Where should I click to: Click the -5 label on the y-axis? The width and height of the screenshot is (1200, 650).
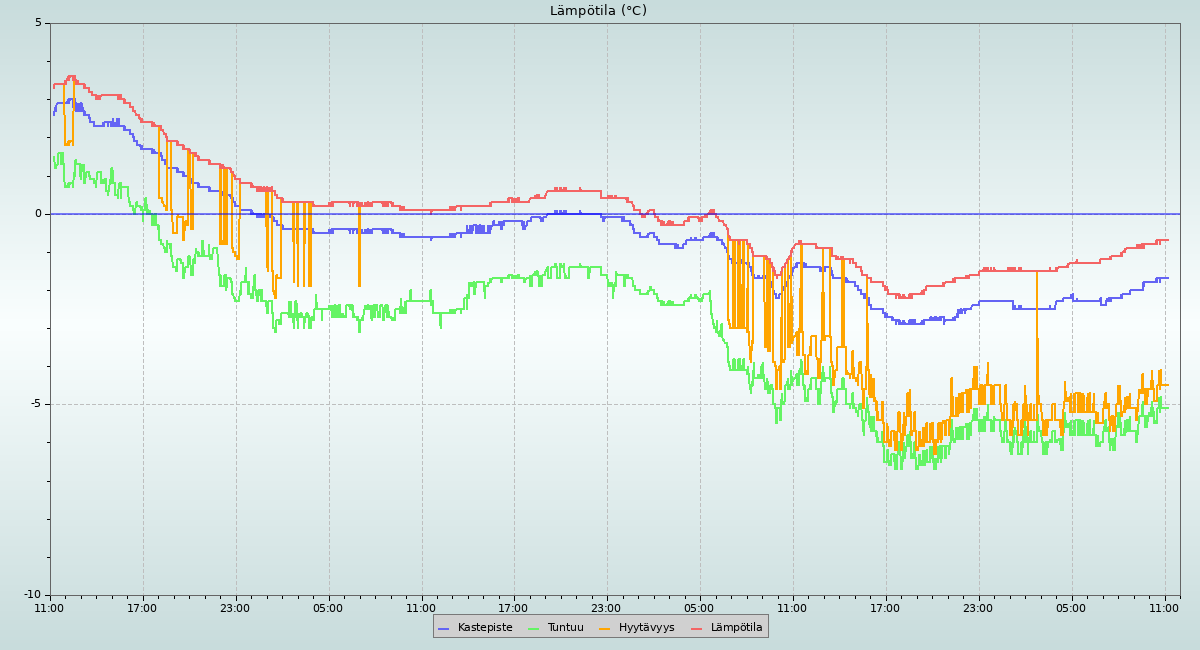(x=36, y=404)
